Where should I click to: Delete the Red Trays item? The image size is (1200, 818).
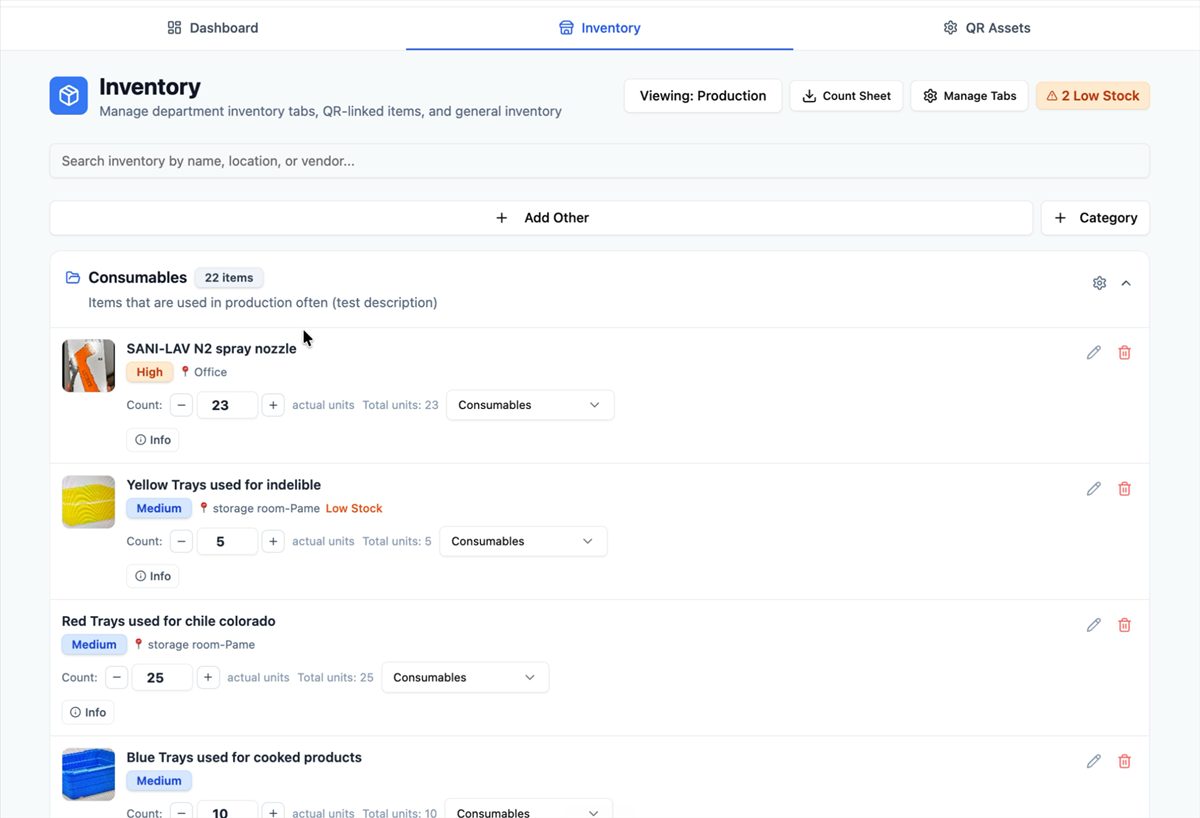pos(1125,625)
